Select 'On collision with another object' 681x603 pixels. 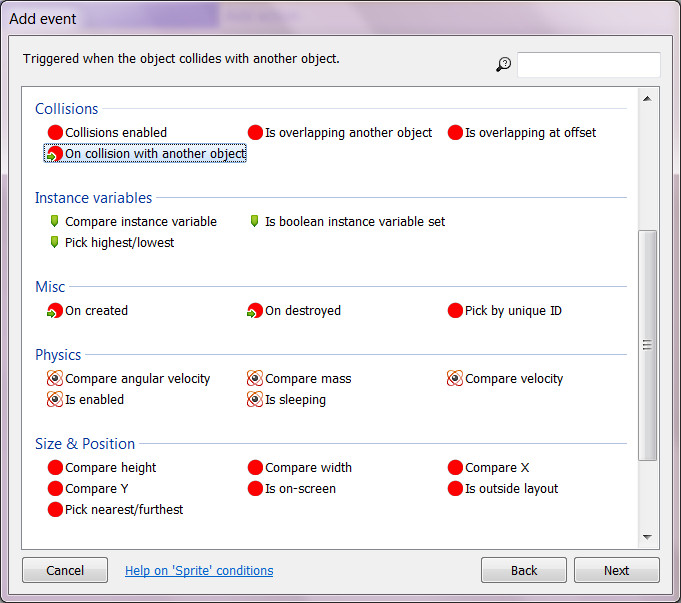point(154,154)
